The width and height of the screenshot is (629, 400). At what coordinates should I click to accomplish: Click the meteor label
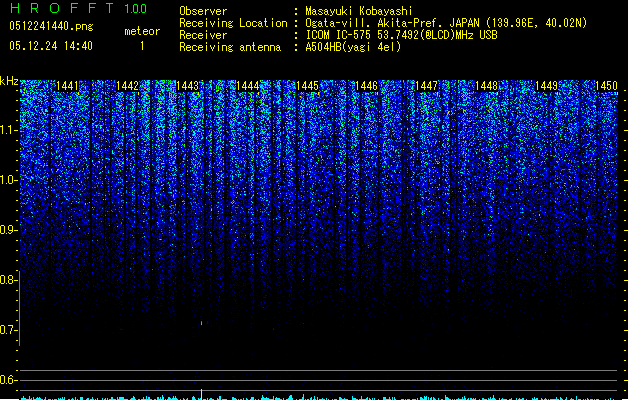click(x=142, y=31)
